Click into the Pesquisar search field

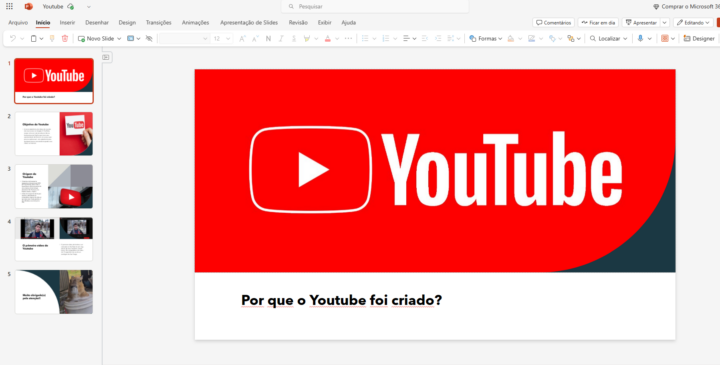click(x=375, y=6)
